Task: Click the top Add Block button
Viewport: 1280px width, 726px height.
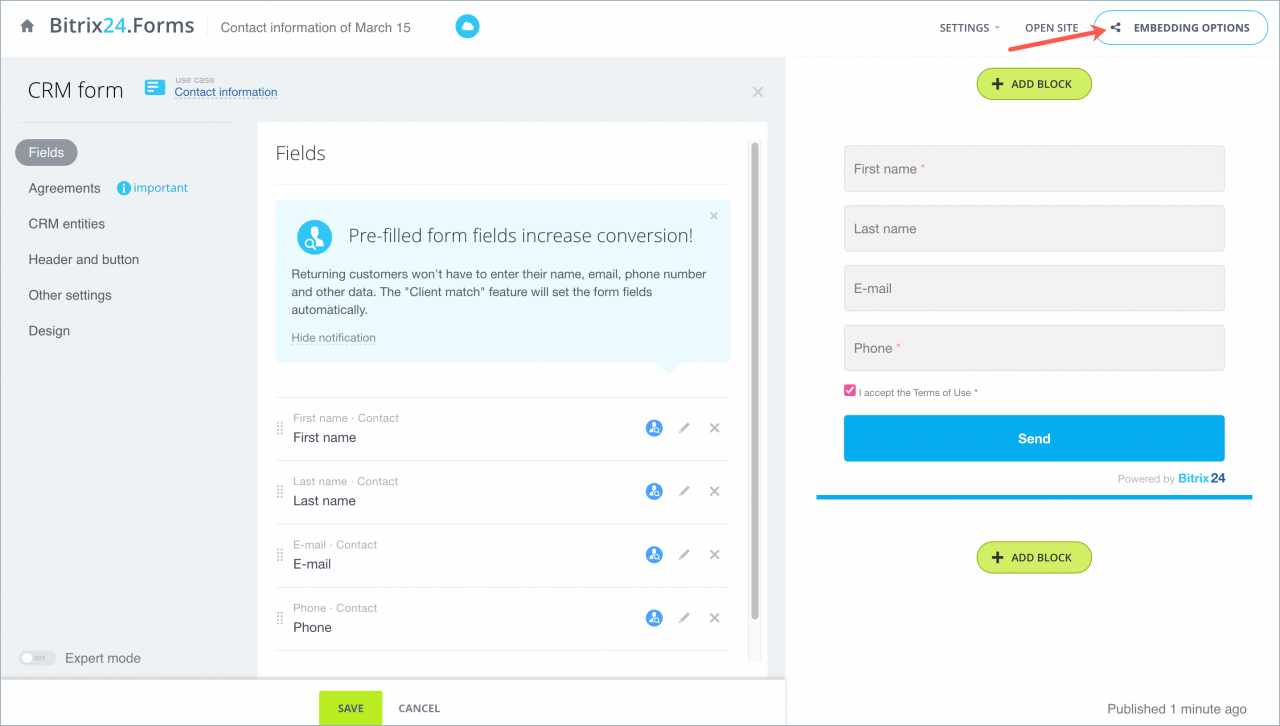Action: click(x=1034, y=84)
